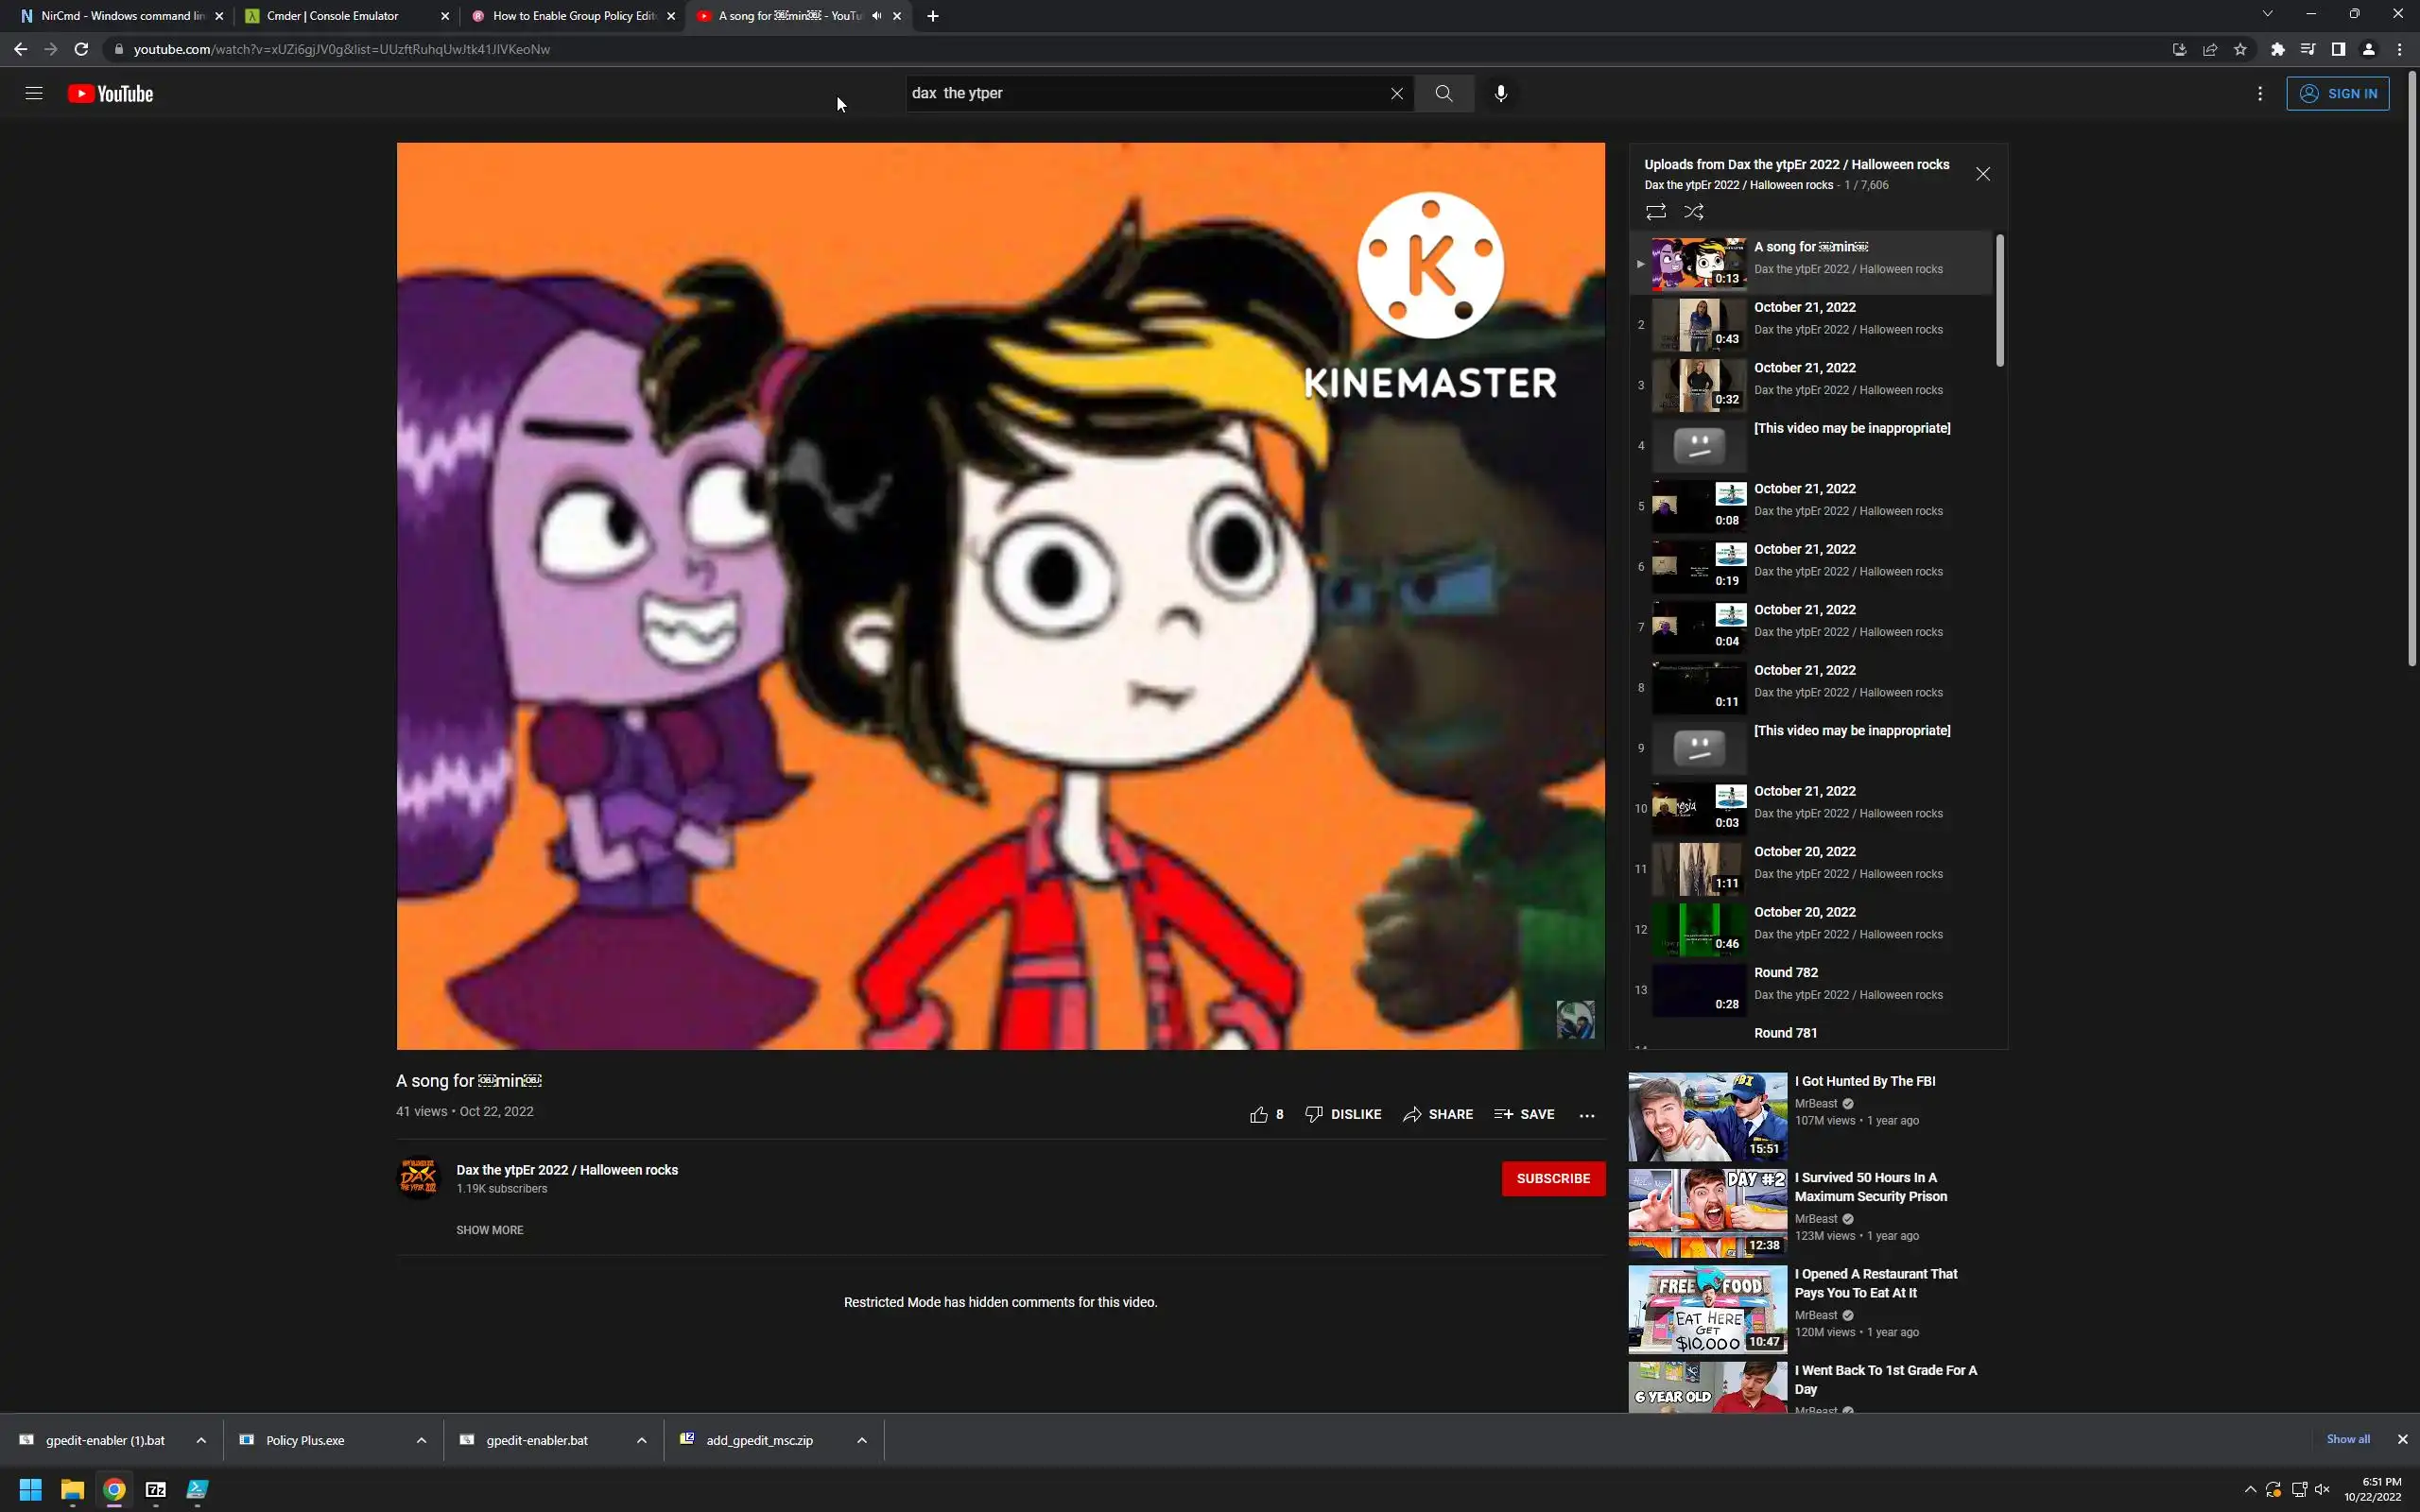Toggle playlist shuffle mode
The height and width of the screenshot is (1512, 2420).
click(x=1694, y=212)
